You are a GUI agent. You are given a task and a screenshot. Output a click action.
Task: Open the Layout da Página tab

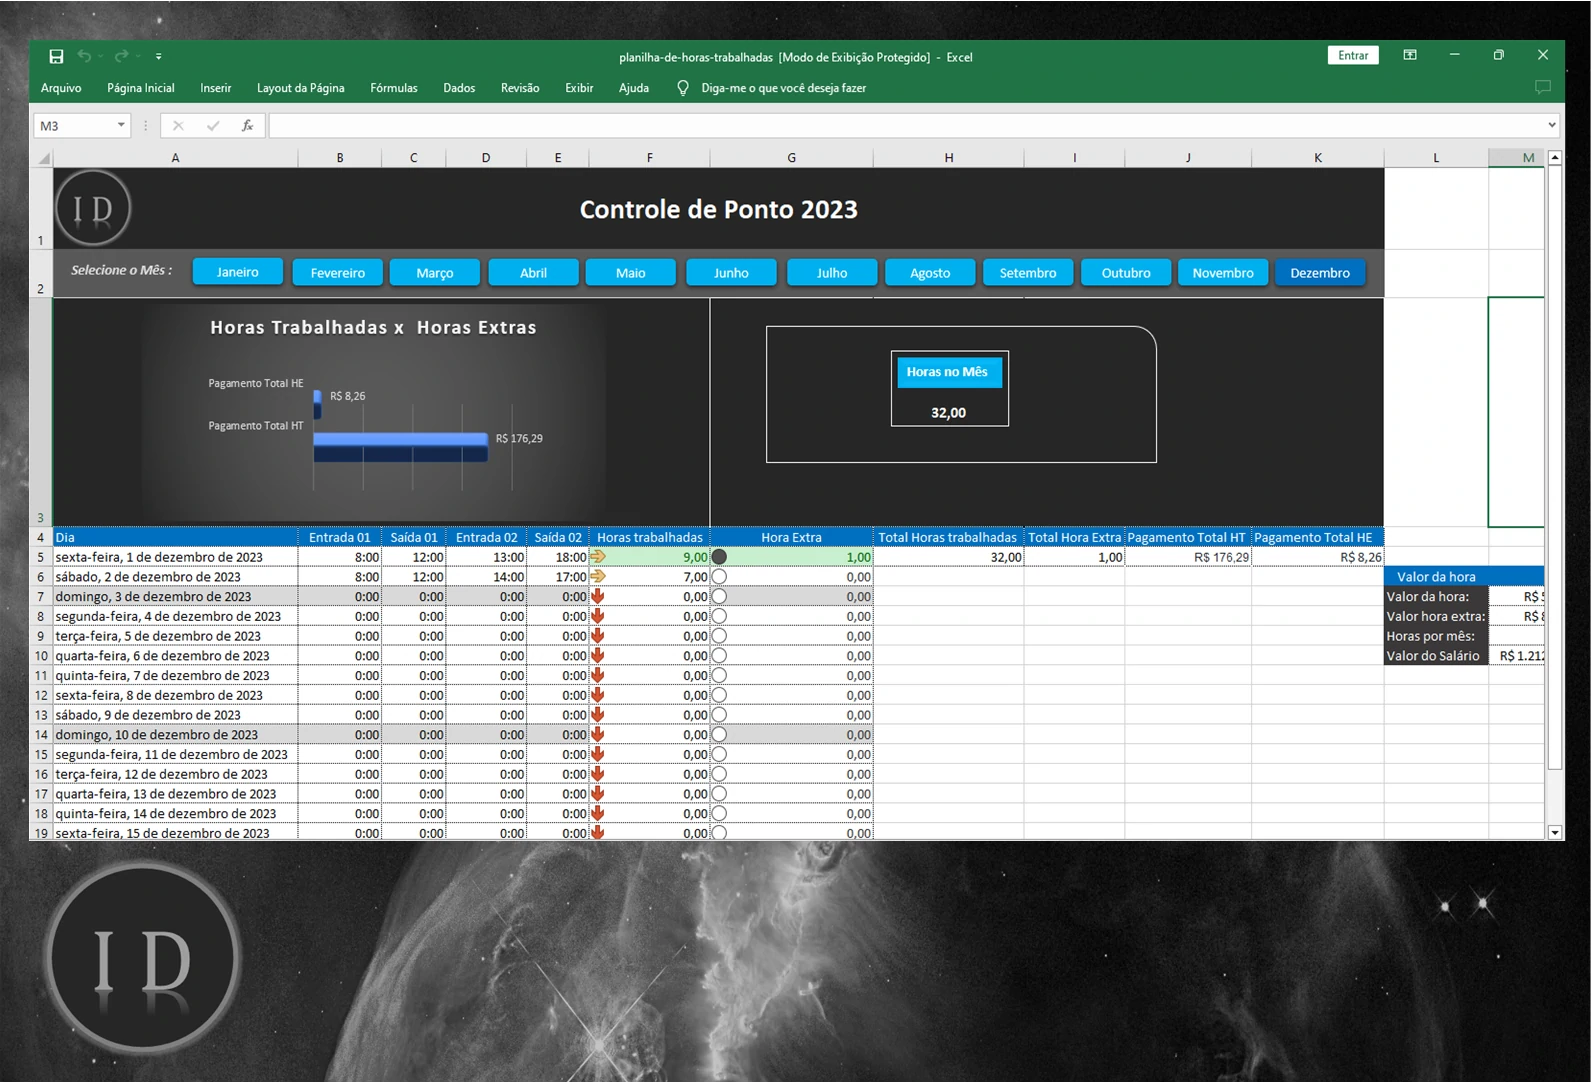pyautogui.click(x=300, y=88)
